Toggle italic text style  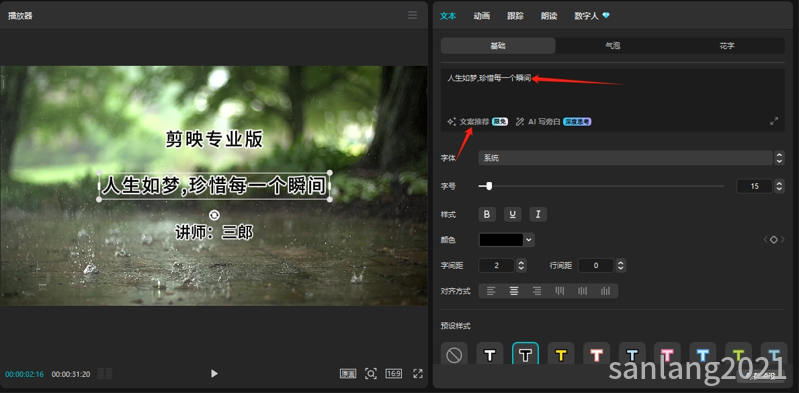(538, 215)
